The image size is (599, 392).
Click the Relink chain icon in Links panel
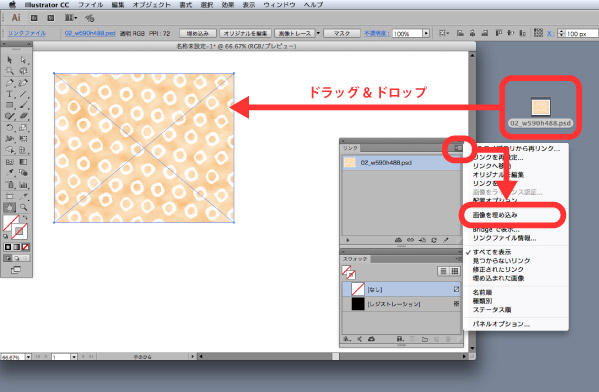point(410,240)
